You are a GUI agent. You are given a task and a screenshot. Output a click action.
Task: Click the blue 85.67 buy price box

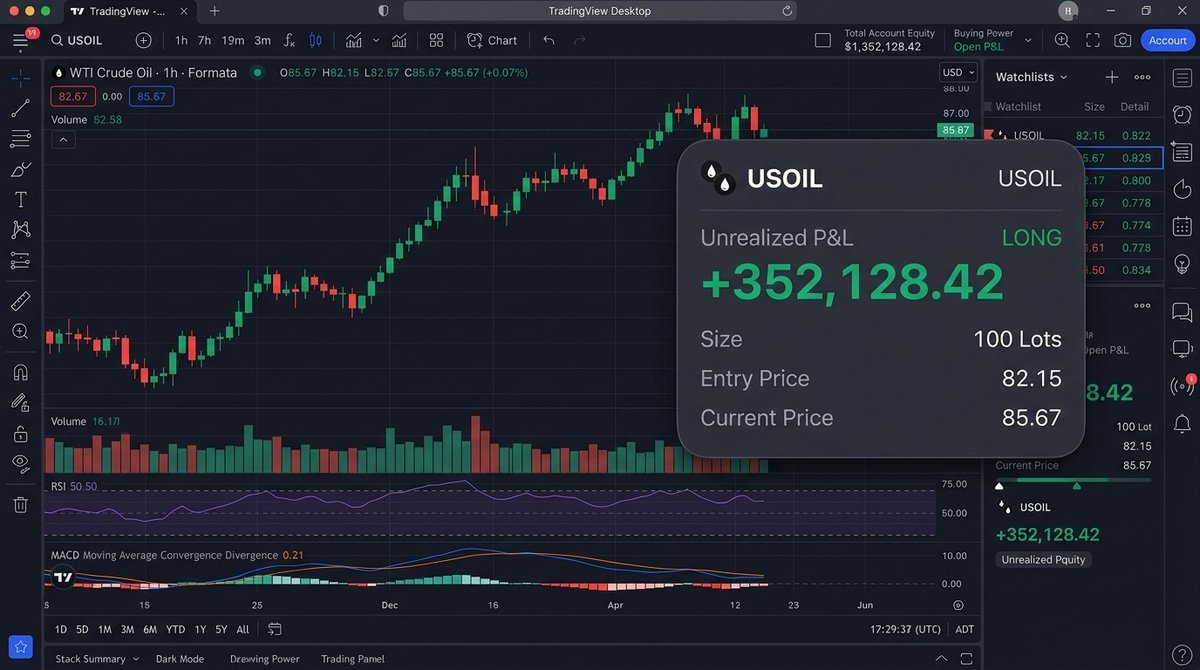click(x=151, y=96)
